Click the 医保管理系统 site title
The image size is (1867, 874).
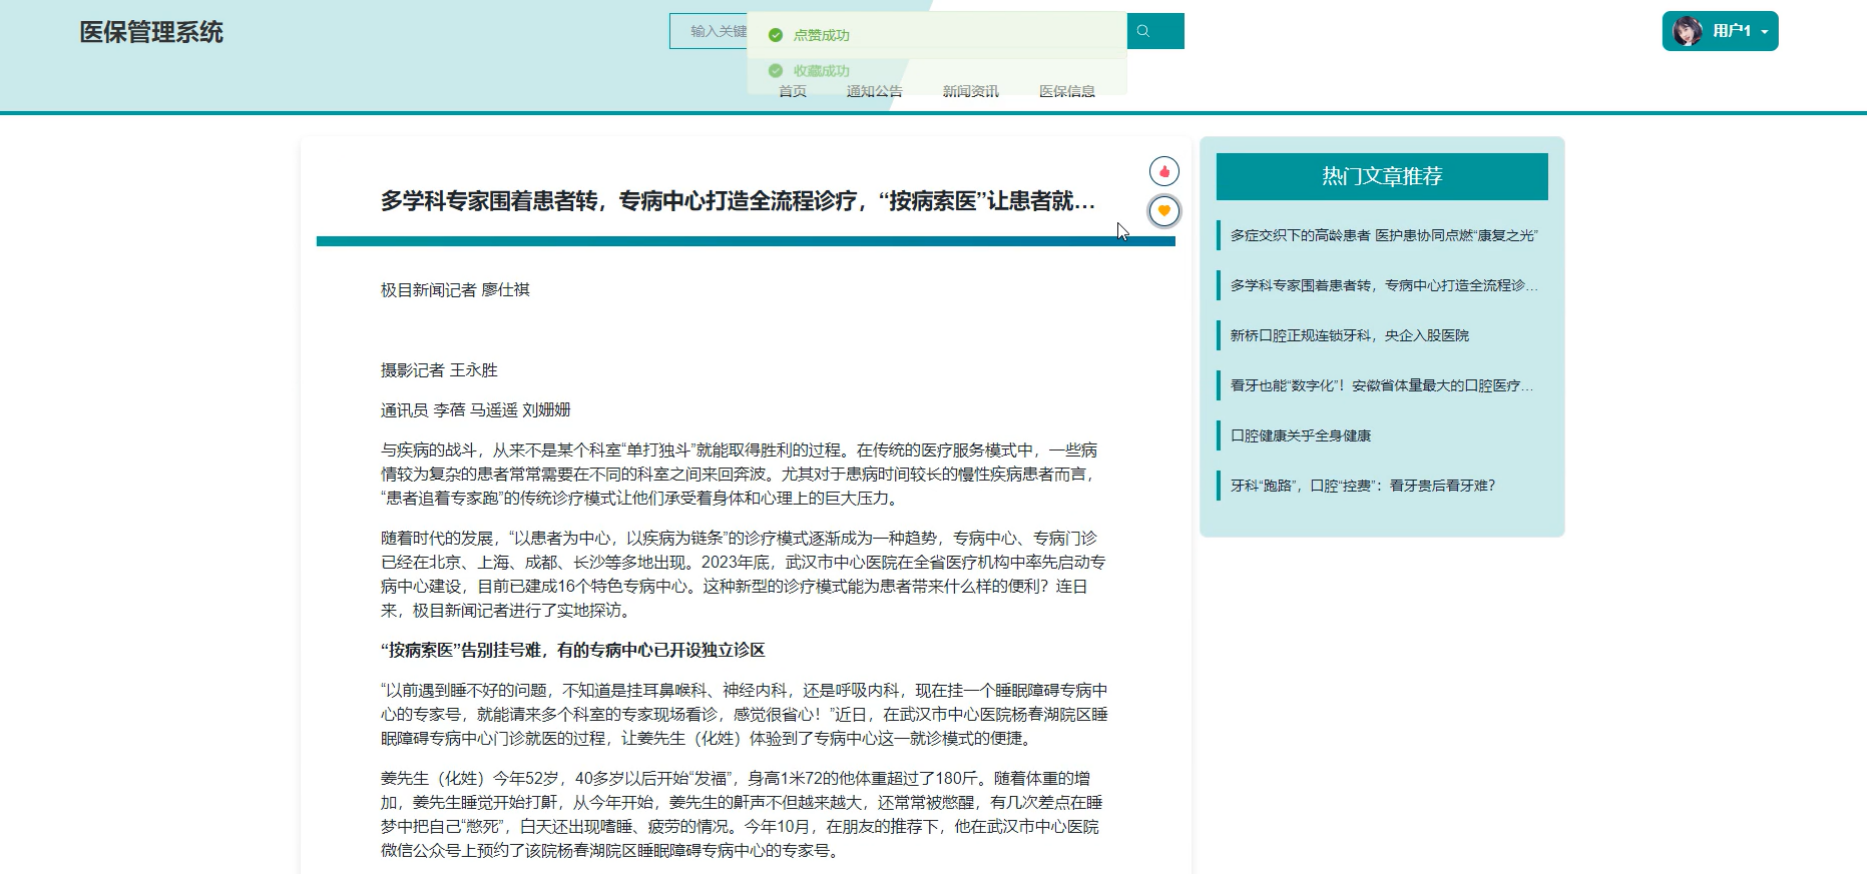click(x=152, y=32)
